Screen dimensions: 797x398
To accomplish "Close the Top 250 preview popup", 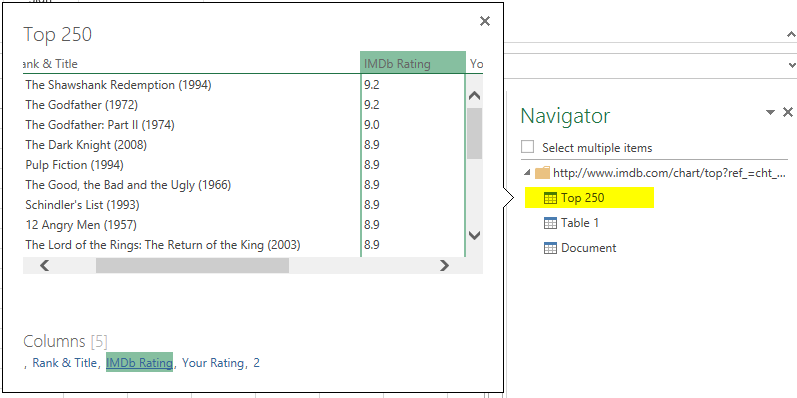I will [485, 21].
